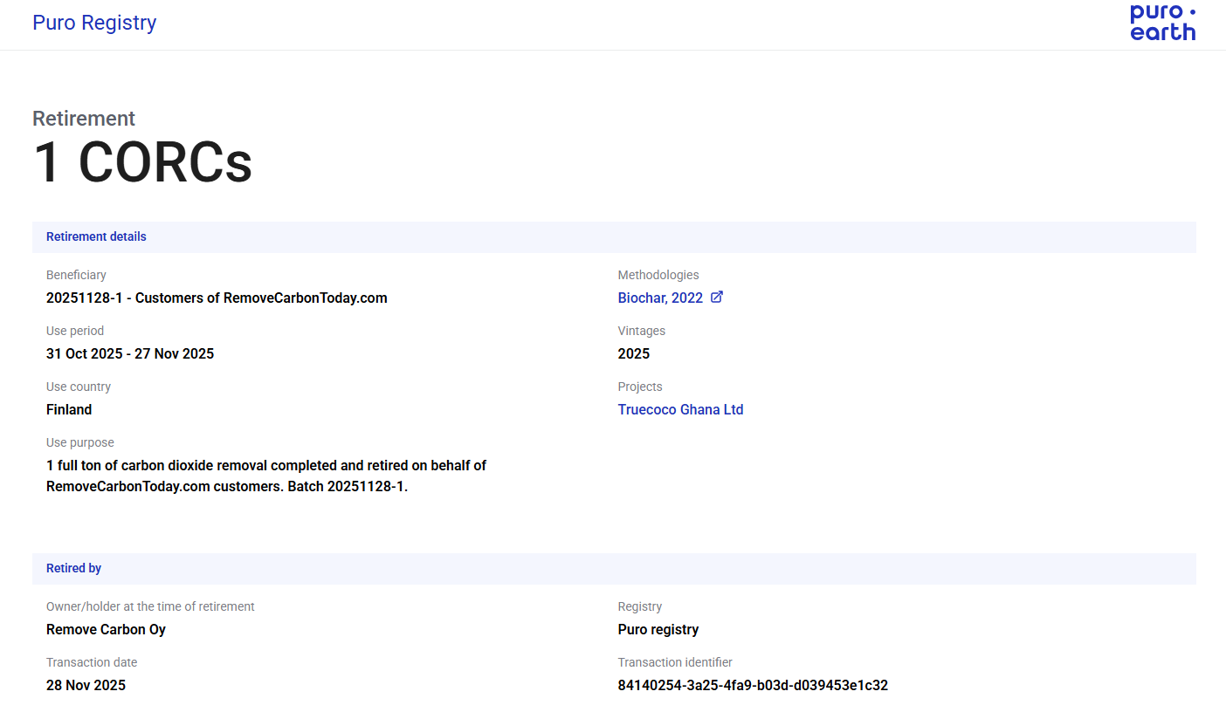Click the 28 Nov 2025 transaction date
Viewport: 1226px width, 712px height.
pyautogui.click(x=86, y=686)
